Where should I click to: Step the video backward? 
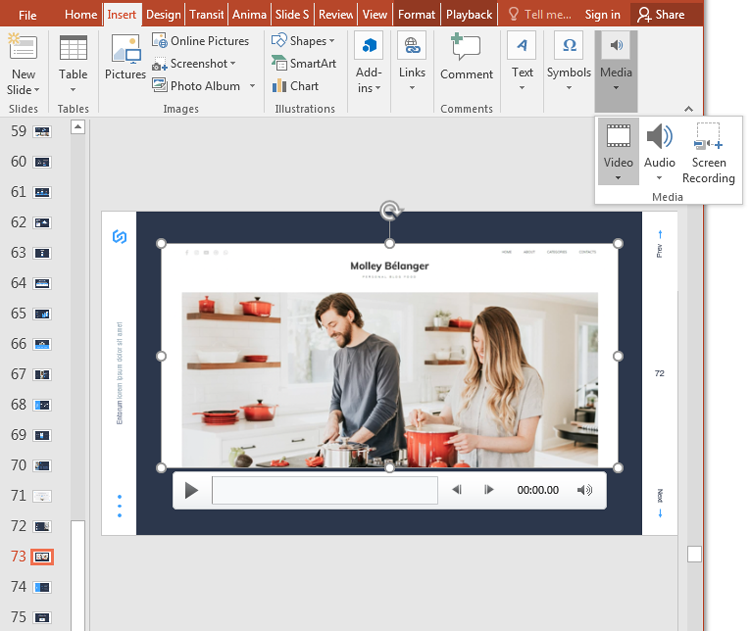pyautogui.click(x=457, y=490)
